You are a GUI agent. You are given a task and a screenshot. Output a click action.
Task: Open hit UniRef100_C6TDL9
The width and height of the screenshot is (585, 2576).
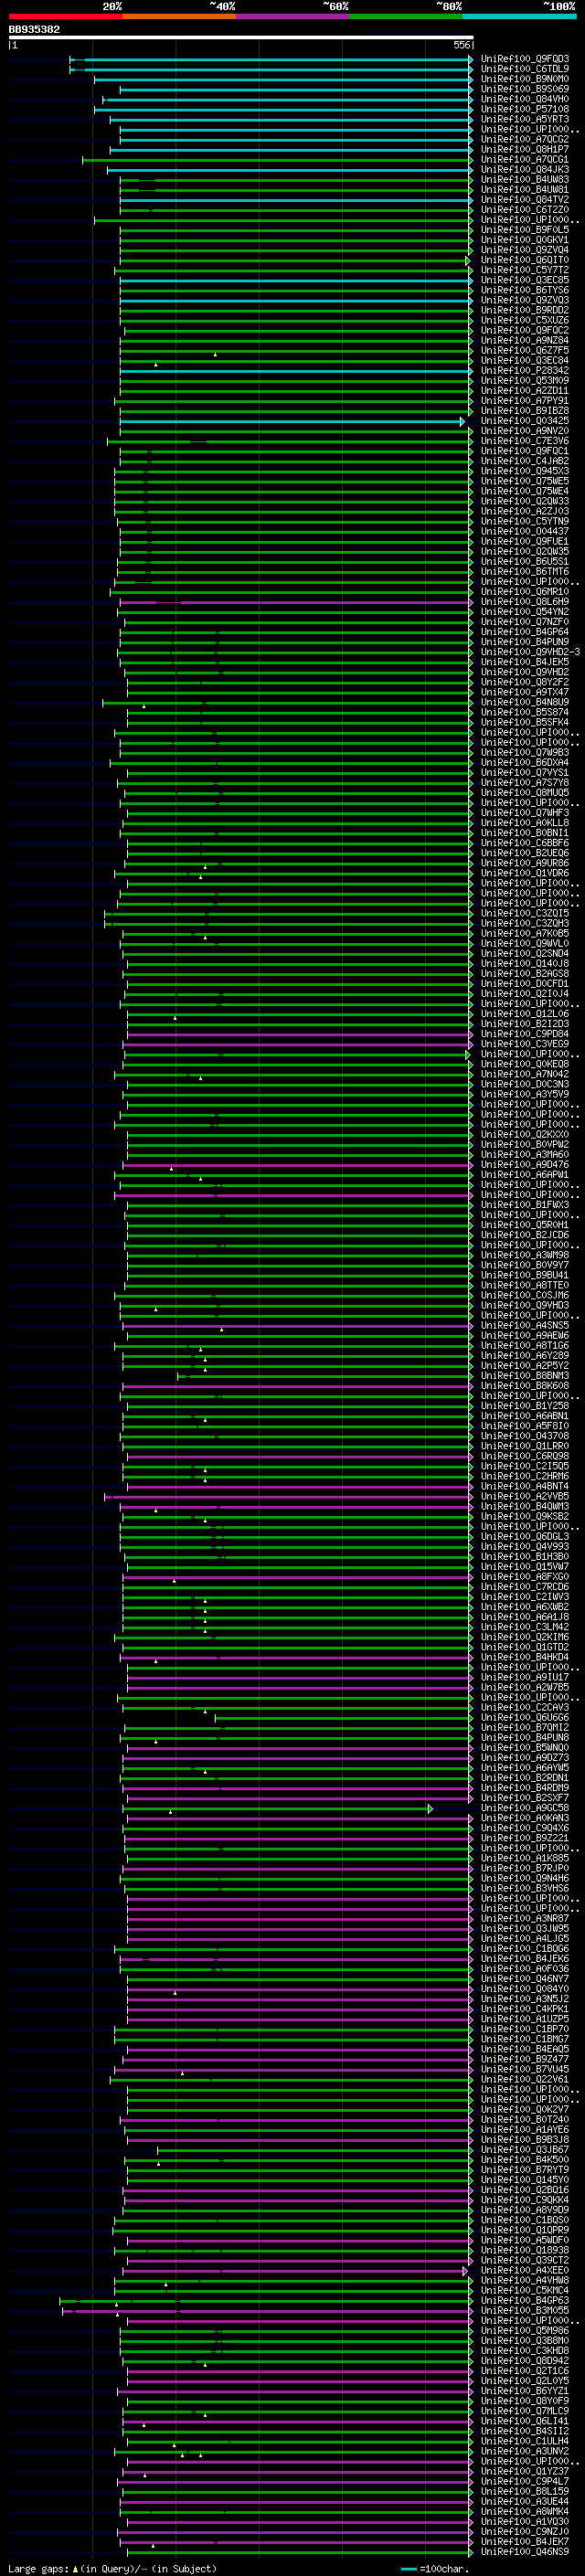[524, 69]
